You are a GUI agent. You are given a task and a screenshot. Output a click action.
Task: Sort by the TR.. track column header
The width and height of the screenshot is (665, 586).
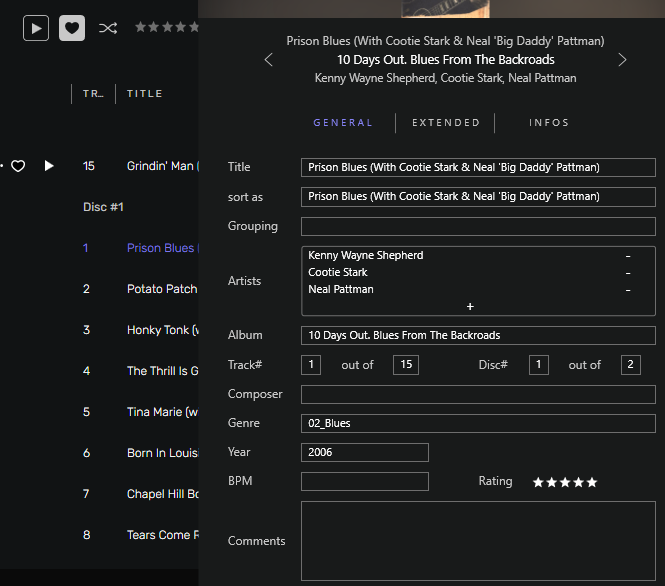[x=93, y=94]
